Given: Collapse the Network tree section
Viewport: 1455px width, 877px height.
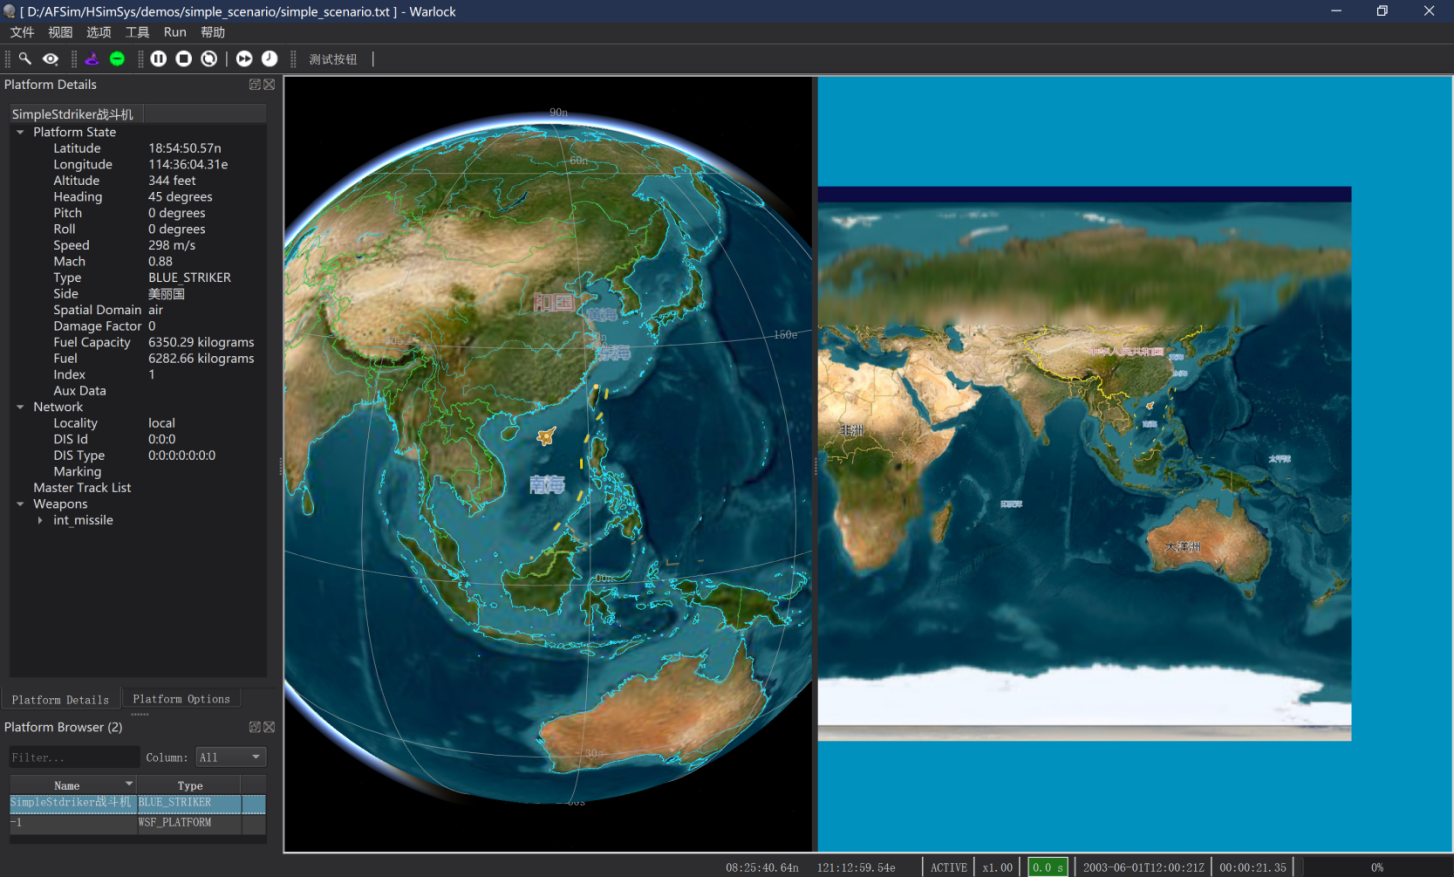Looking at the screenshot, I should pos(20,407).
